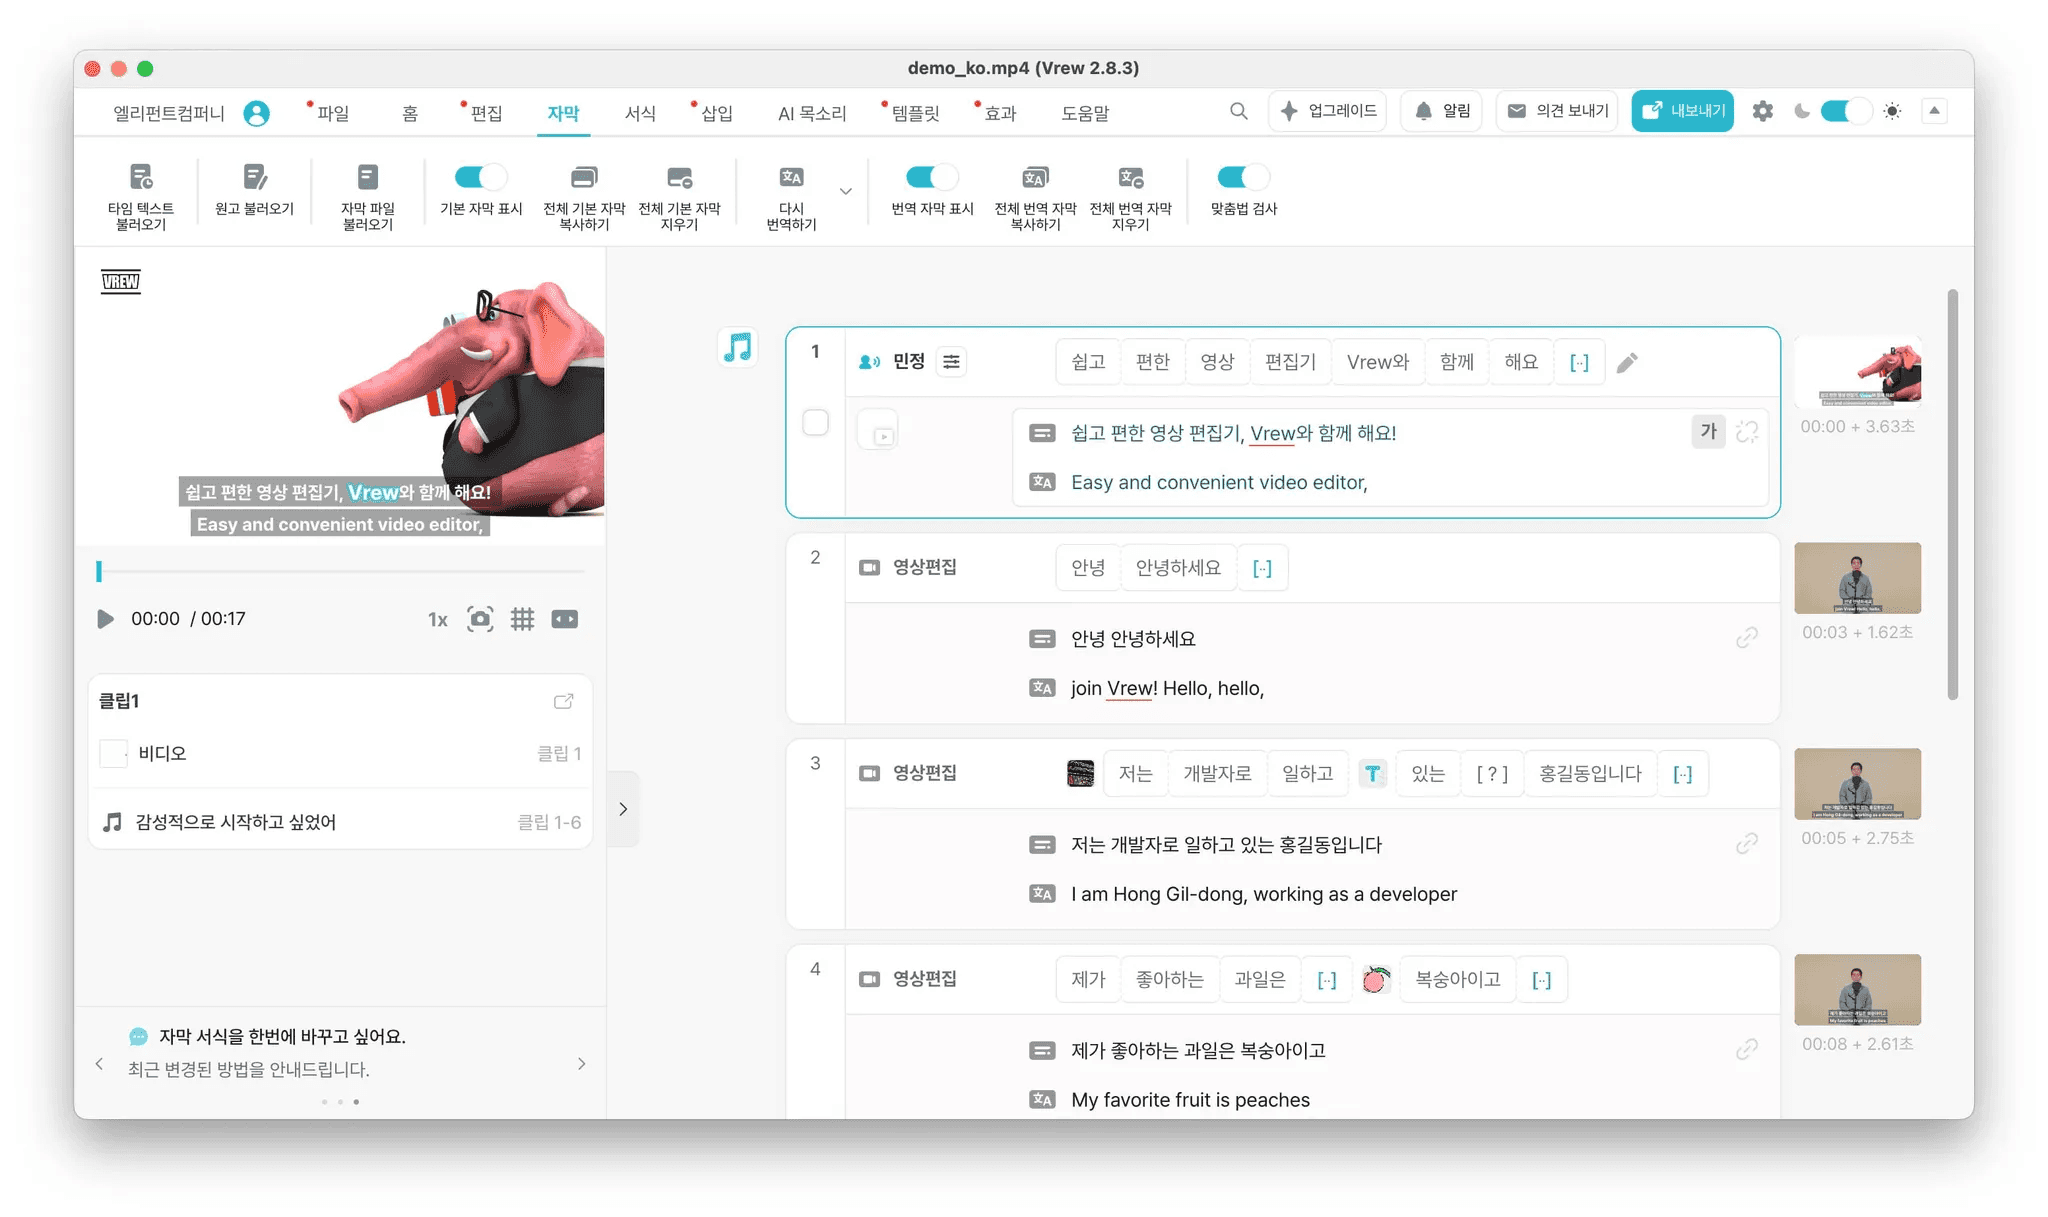Check the clip 1 selection checkbox
Viewport: 2048px width, 1217px height.
(816, 422)
